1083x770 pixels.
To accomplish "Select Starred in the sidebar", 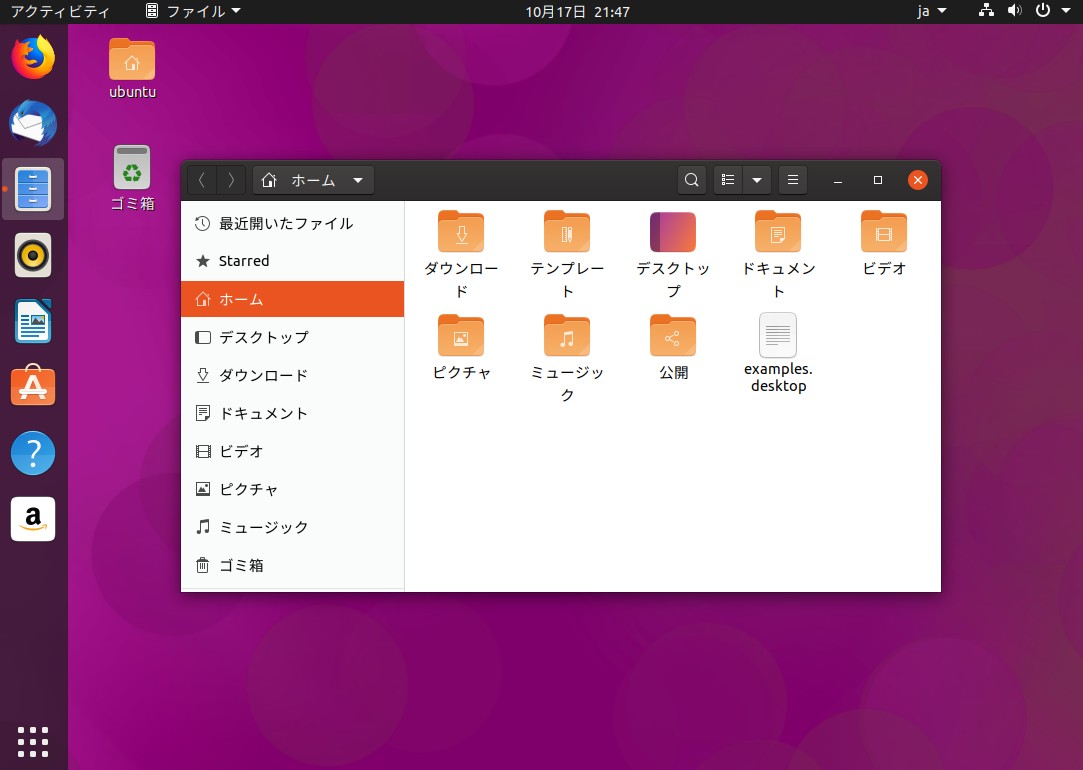I will click(x=243, y=261).
